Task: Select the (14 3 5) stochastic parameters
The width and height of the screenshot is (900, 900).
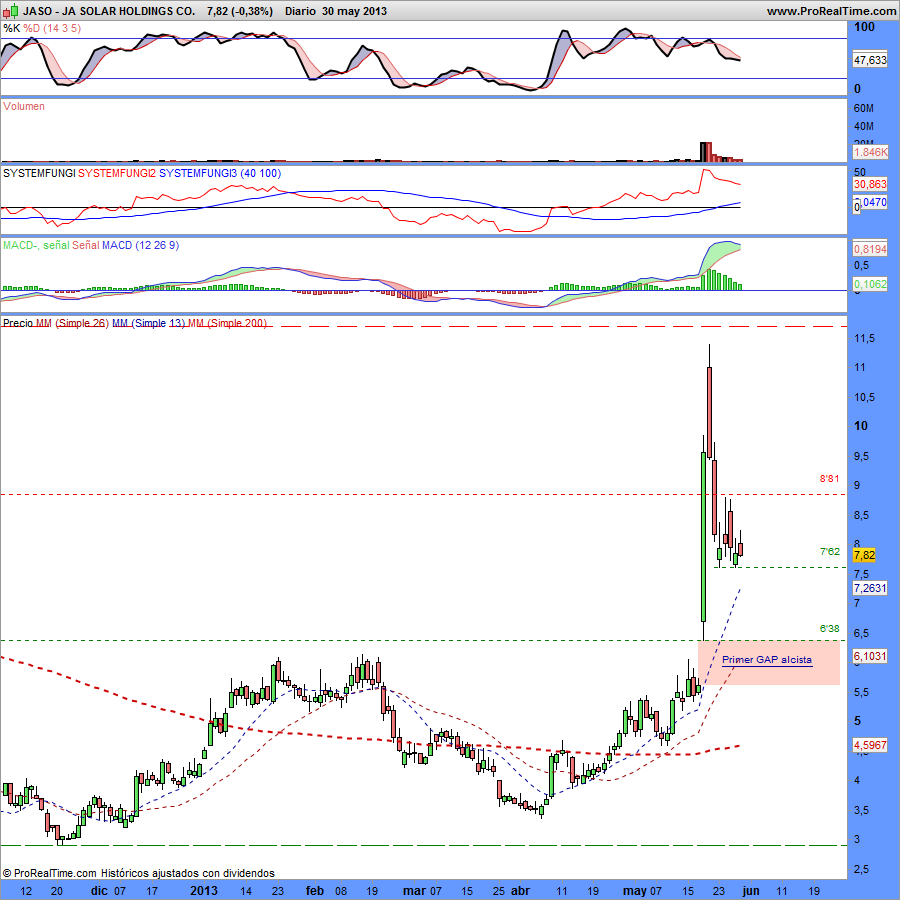Action: point(62,28)
